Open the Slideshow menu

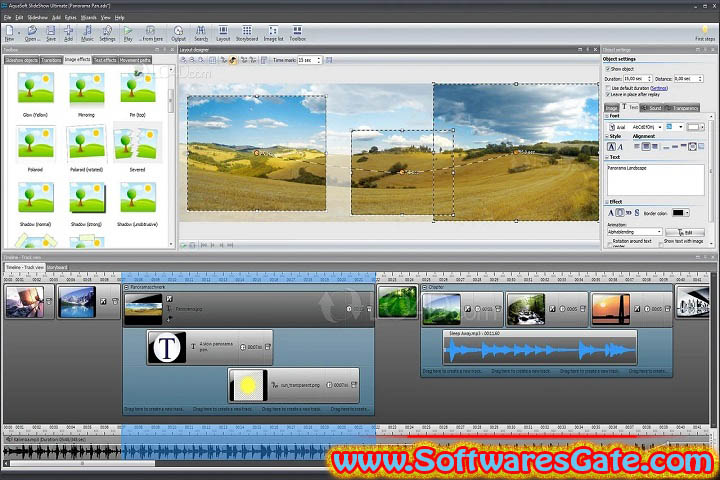38,17
